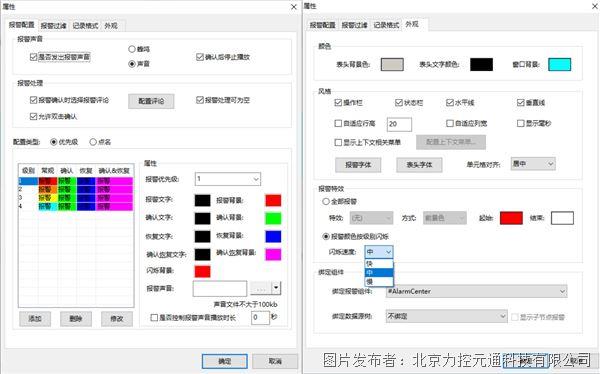Select level 3 row in priority table
Viewport: 600px width, 374px height.
coord(76,198)
